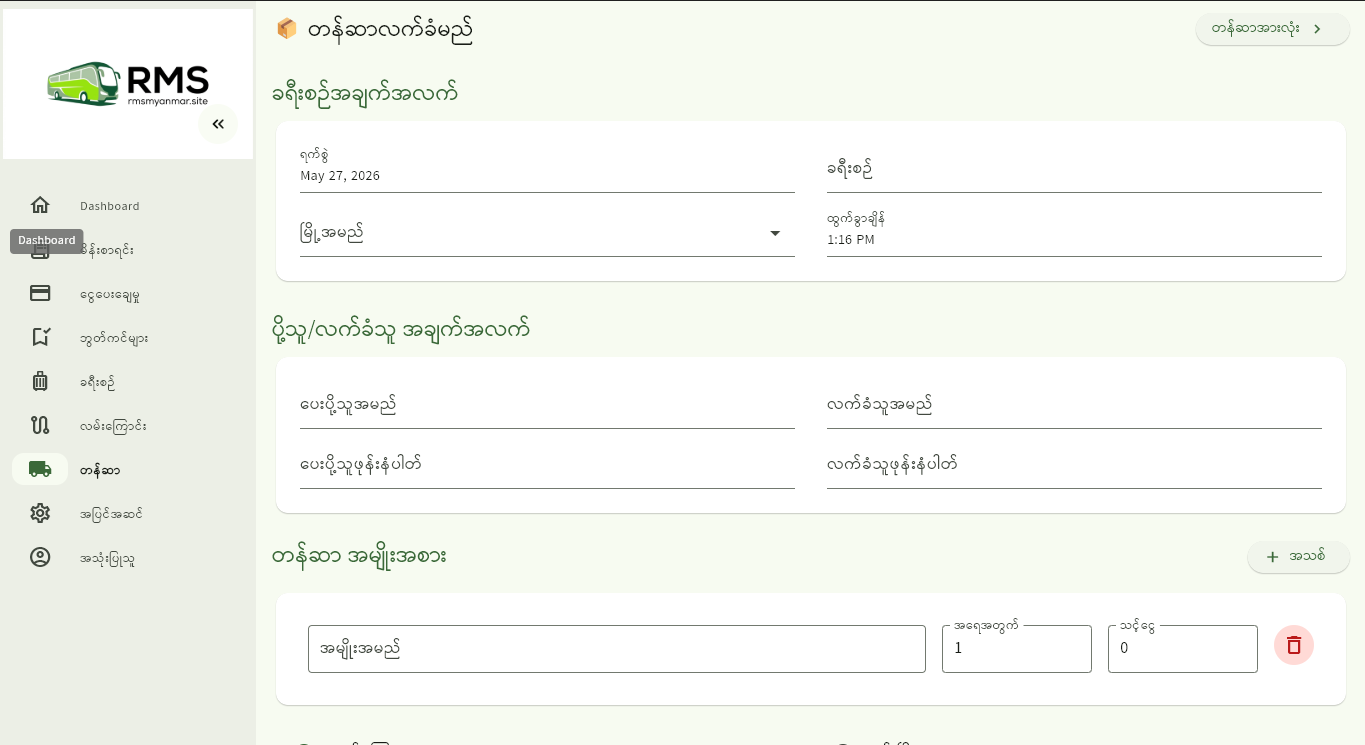
Task: Click the quantity field with value 1
Action: click(1017, 649)
